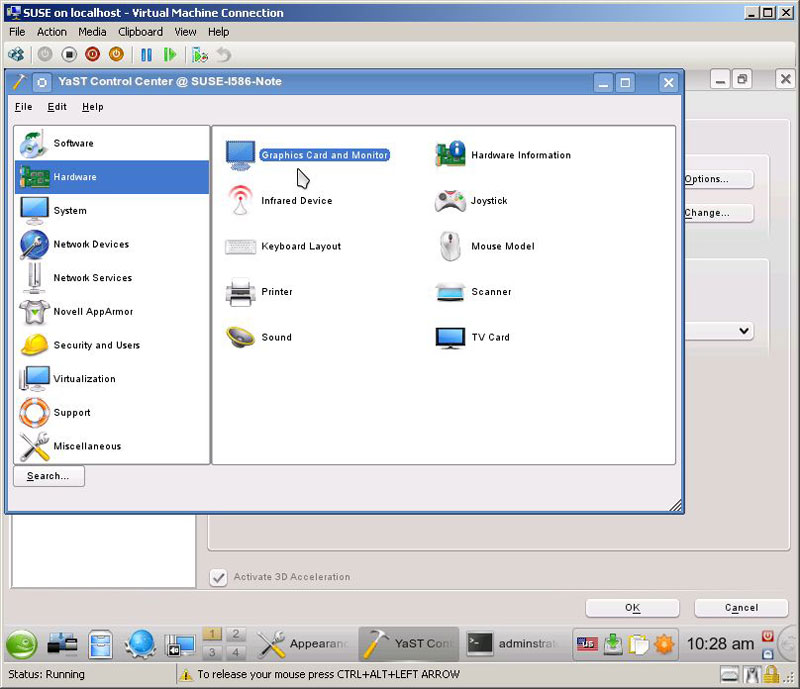Screen dimensions: 800x689
Task: Select Support category
Action: click(112, 413)
